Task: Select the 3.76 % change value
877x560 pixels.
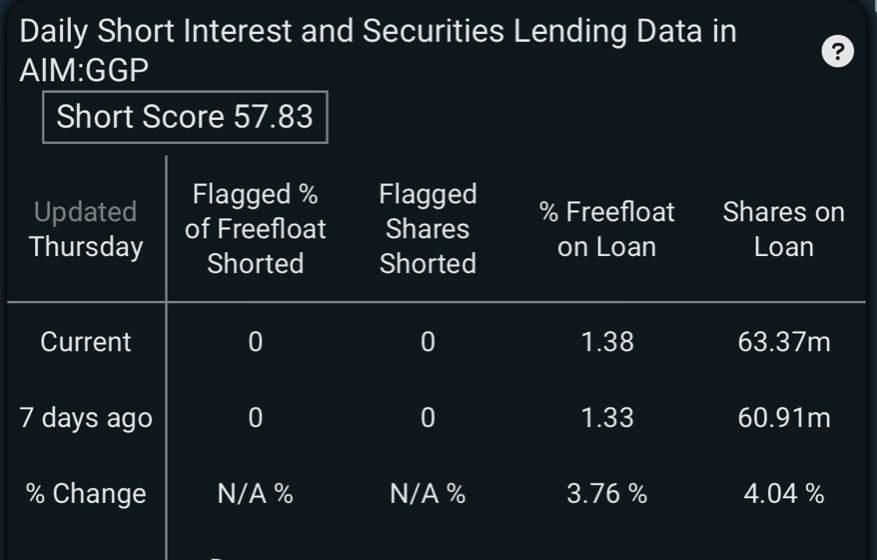Action: coord(607,494)
